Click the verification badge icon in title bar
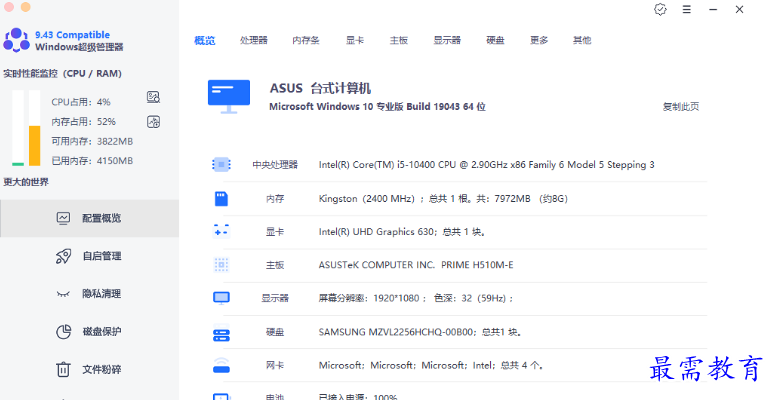Image resolution: width=771 pixels, height=400 pixels. pyautogui.click(x=660, y=9)
